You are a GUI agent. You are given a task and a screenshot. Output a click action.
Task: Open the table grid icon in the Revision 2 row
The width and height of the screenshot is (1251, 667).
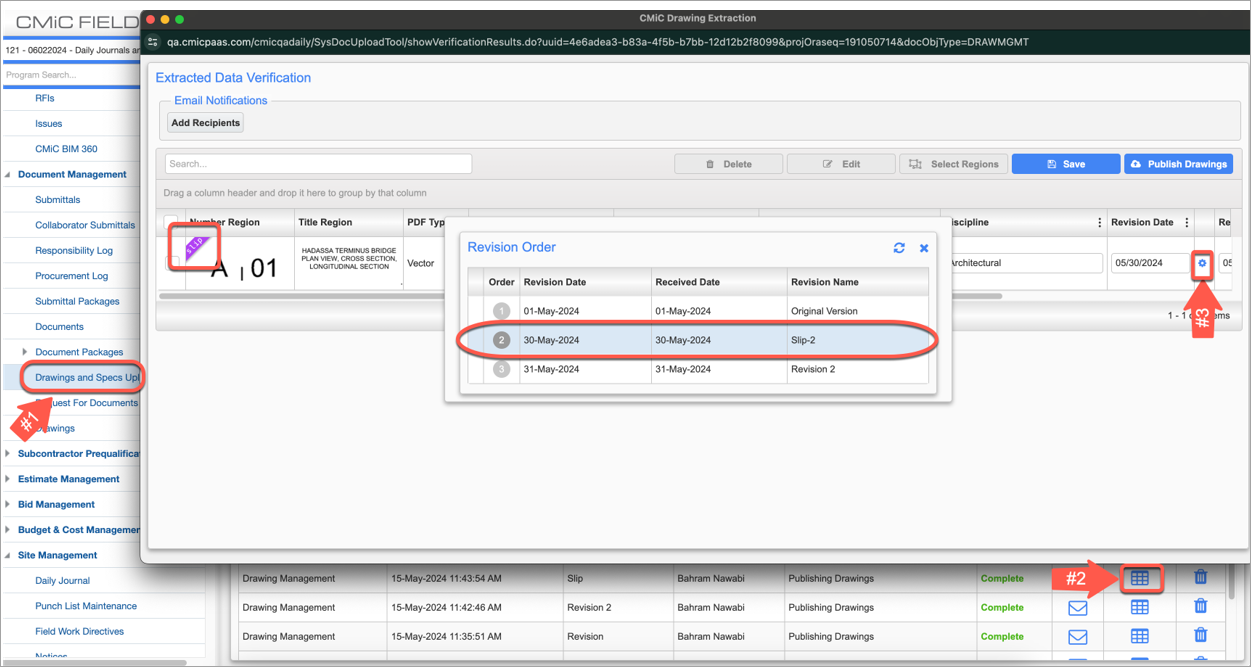(1139, 607)
